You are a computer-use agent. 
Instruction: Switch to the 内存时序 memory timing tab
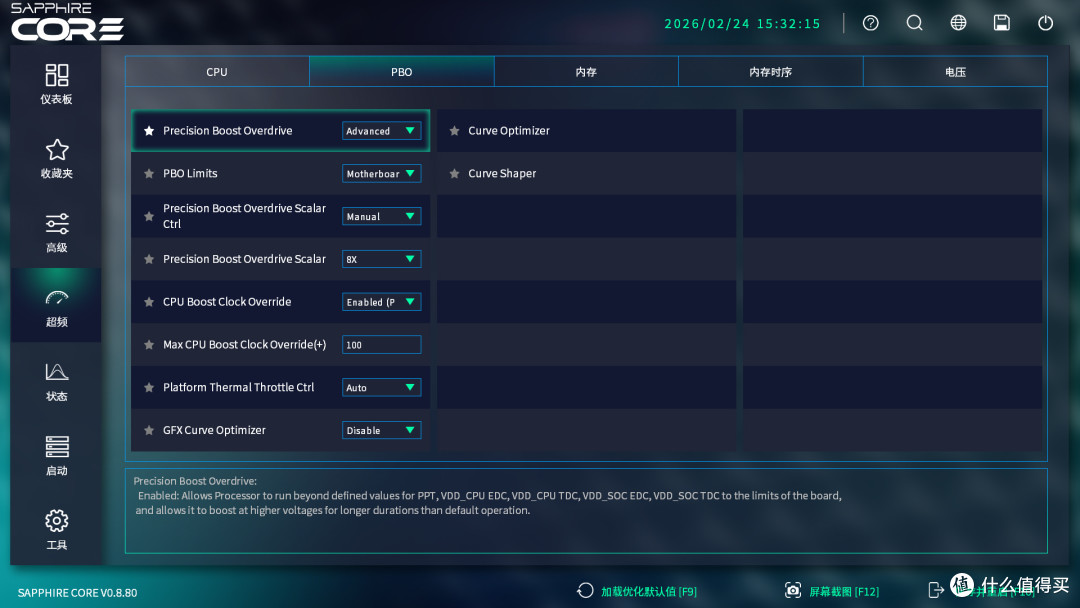[x=771, y=72]
